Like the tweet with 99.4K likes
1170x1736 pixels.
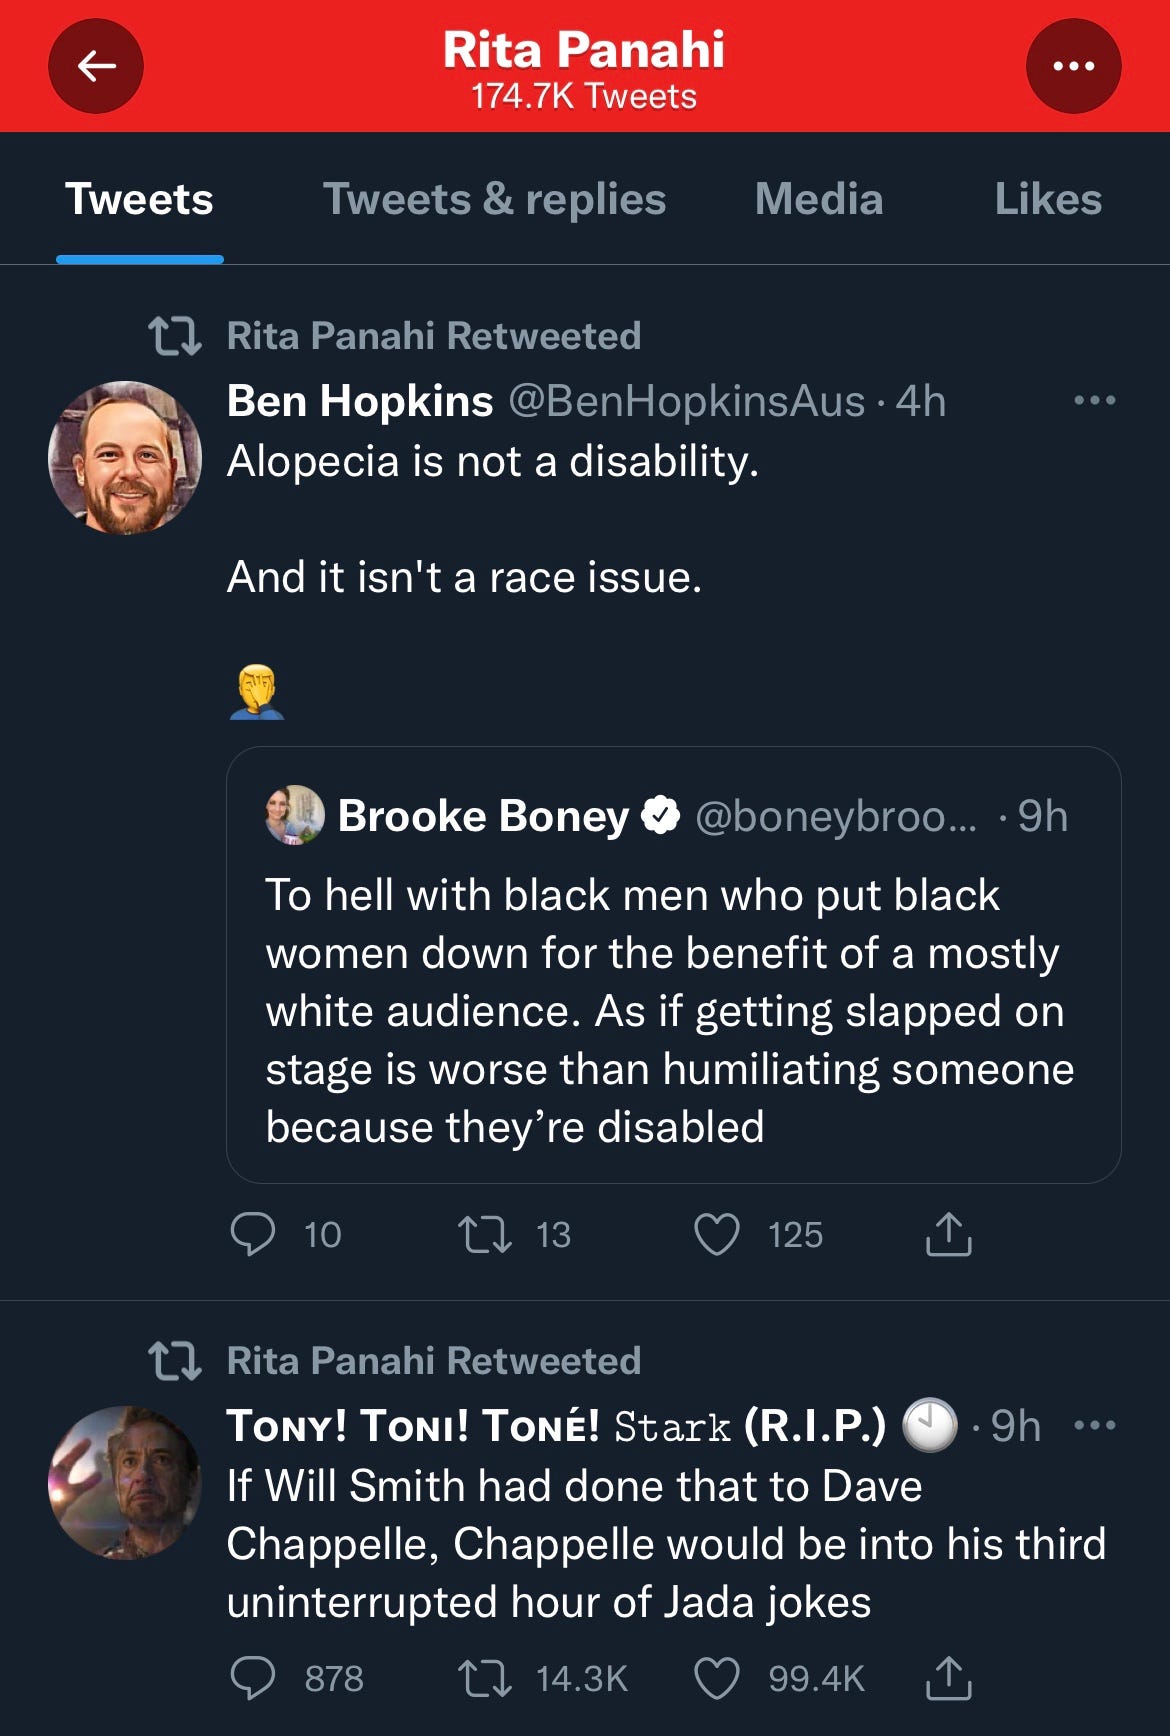tap(717, 1678)
